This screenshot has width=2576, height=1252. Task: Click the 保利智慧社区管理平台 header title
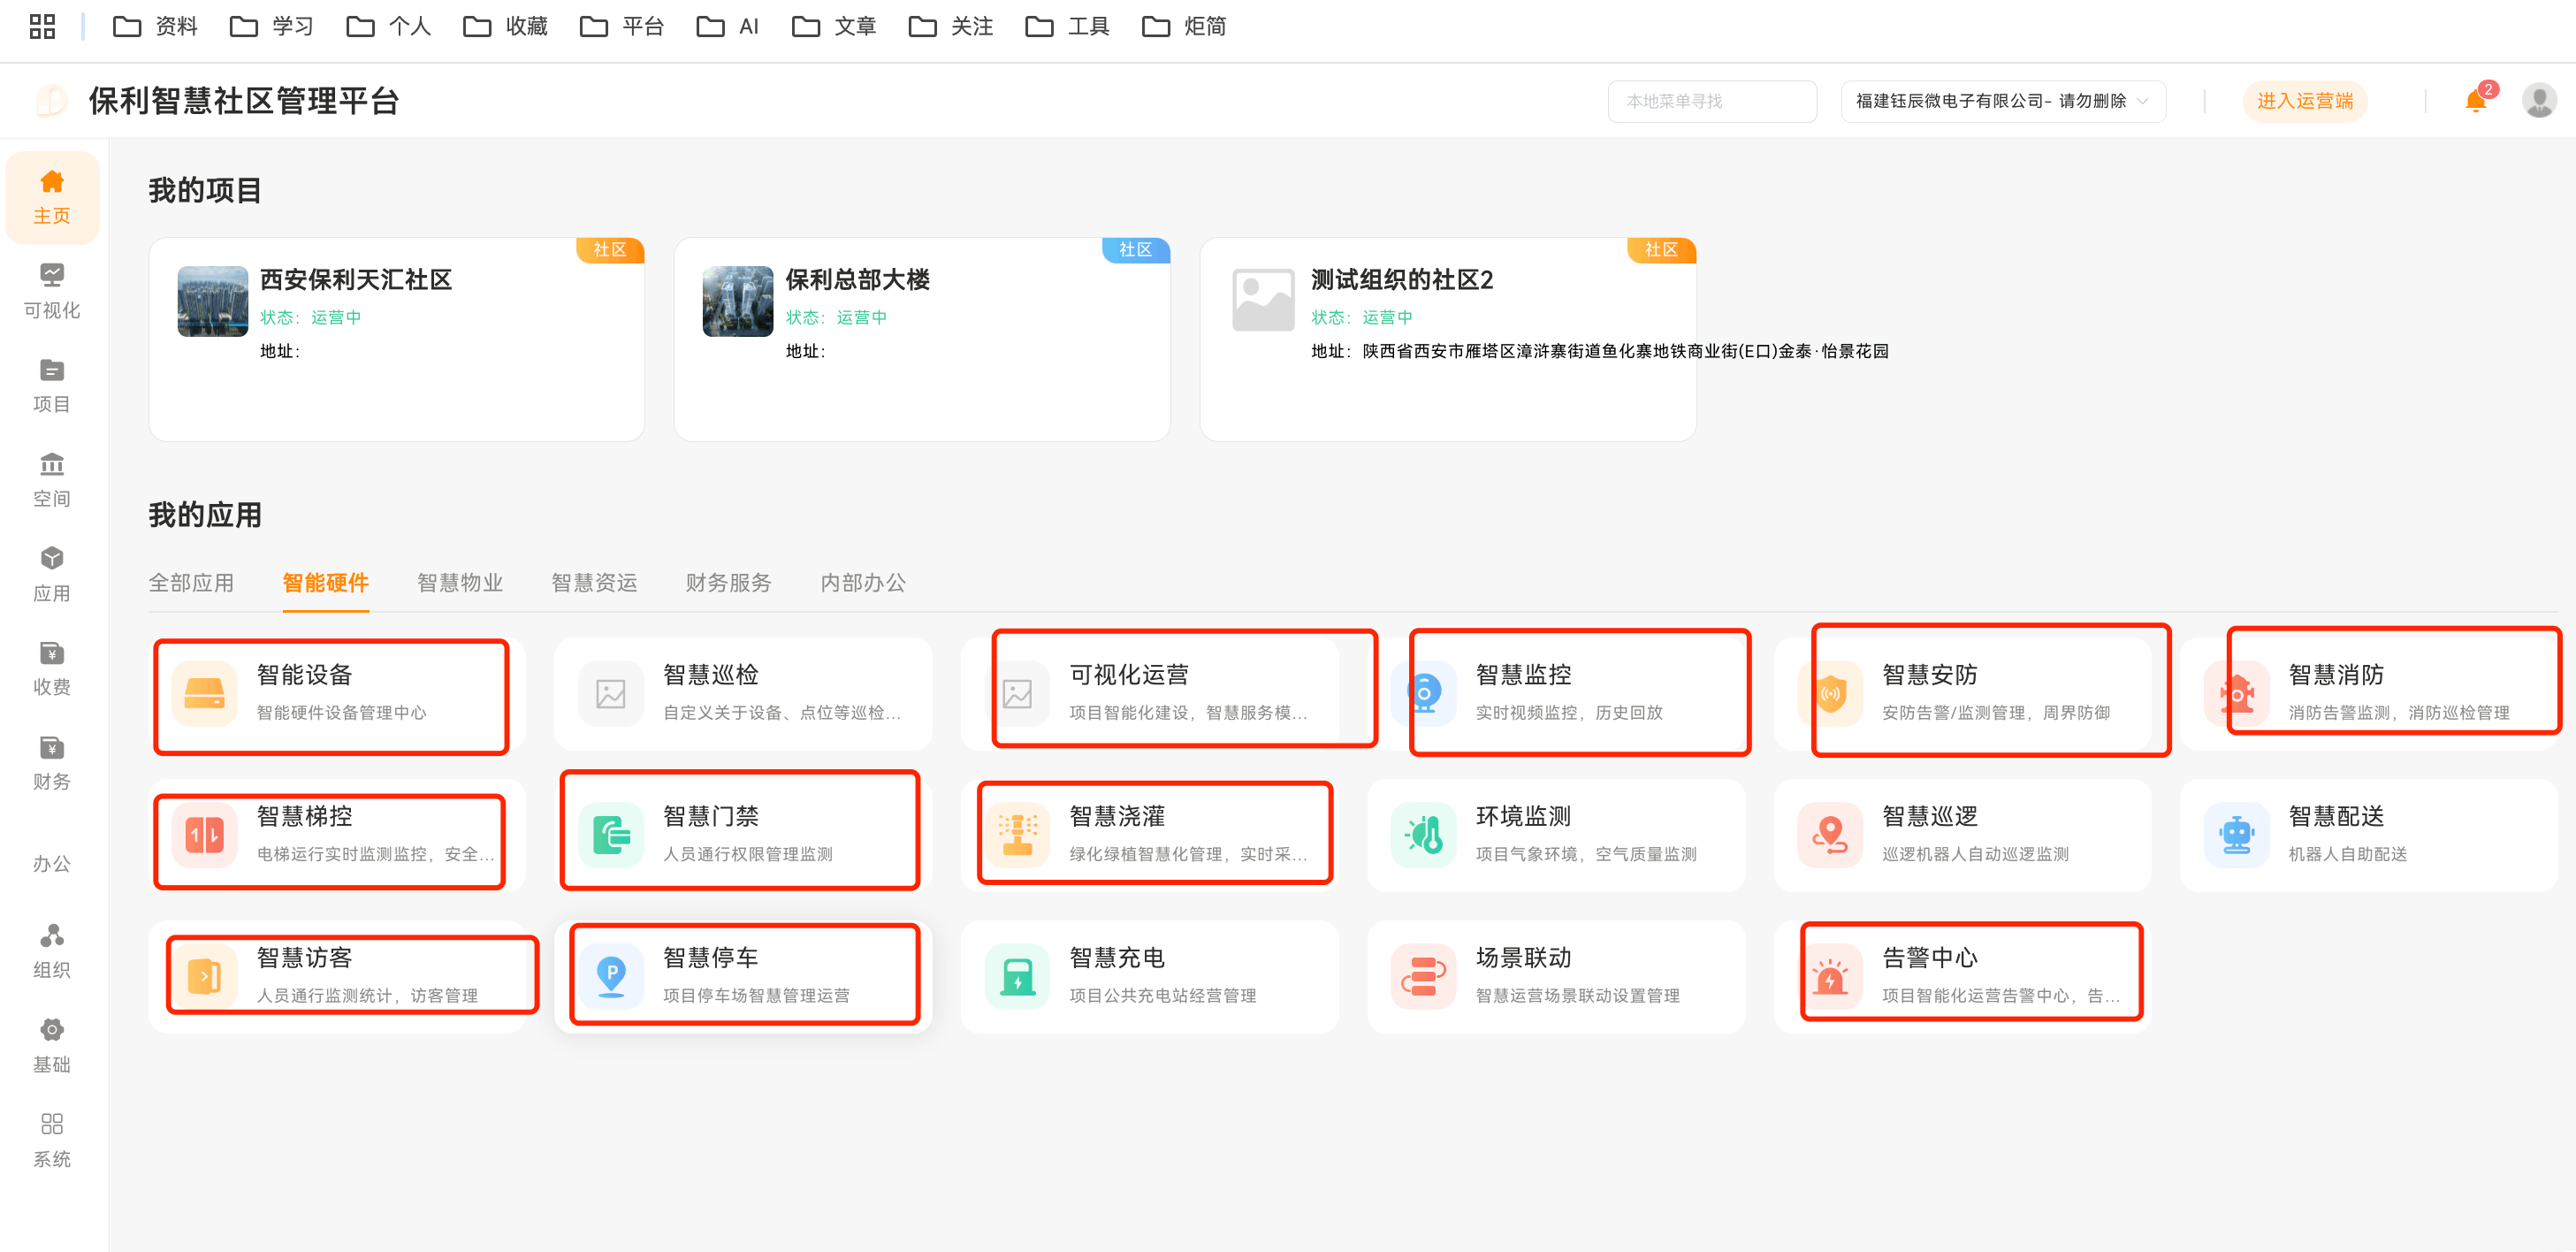244,101
